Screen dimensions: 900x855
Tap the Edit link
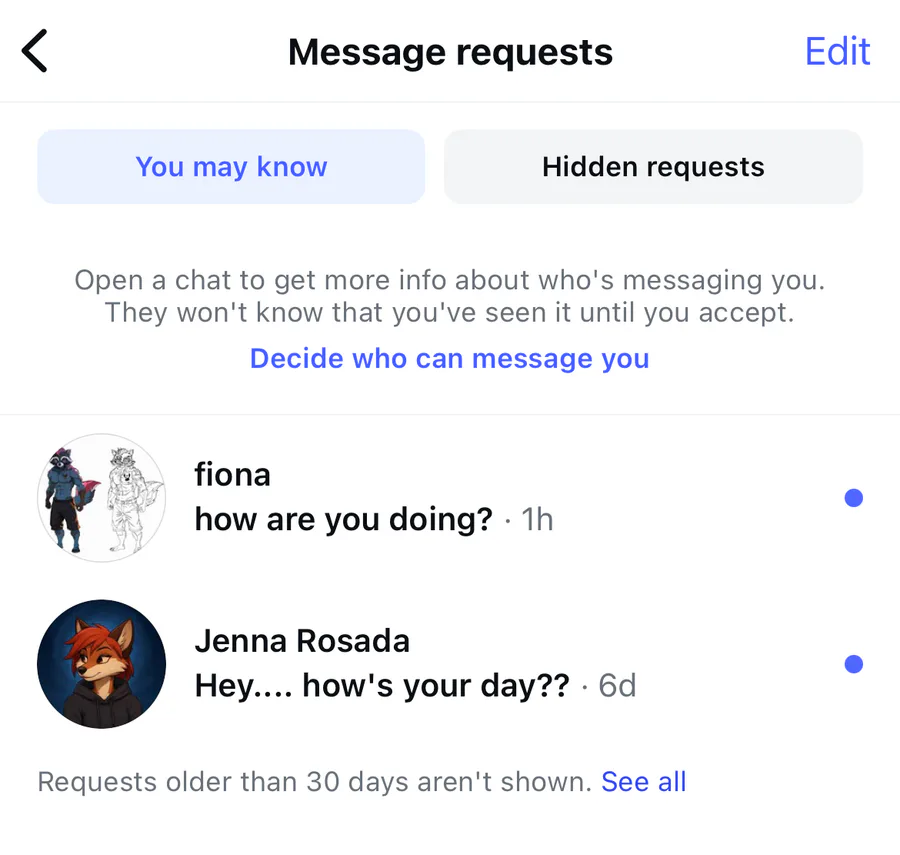pos(837,52)
